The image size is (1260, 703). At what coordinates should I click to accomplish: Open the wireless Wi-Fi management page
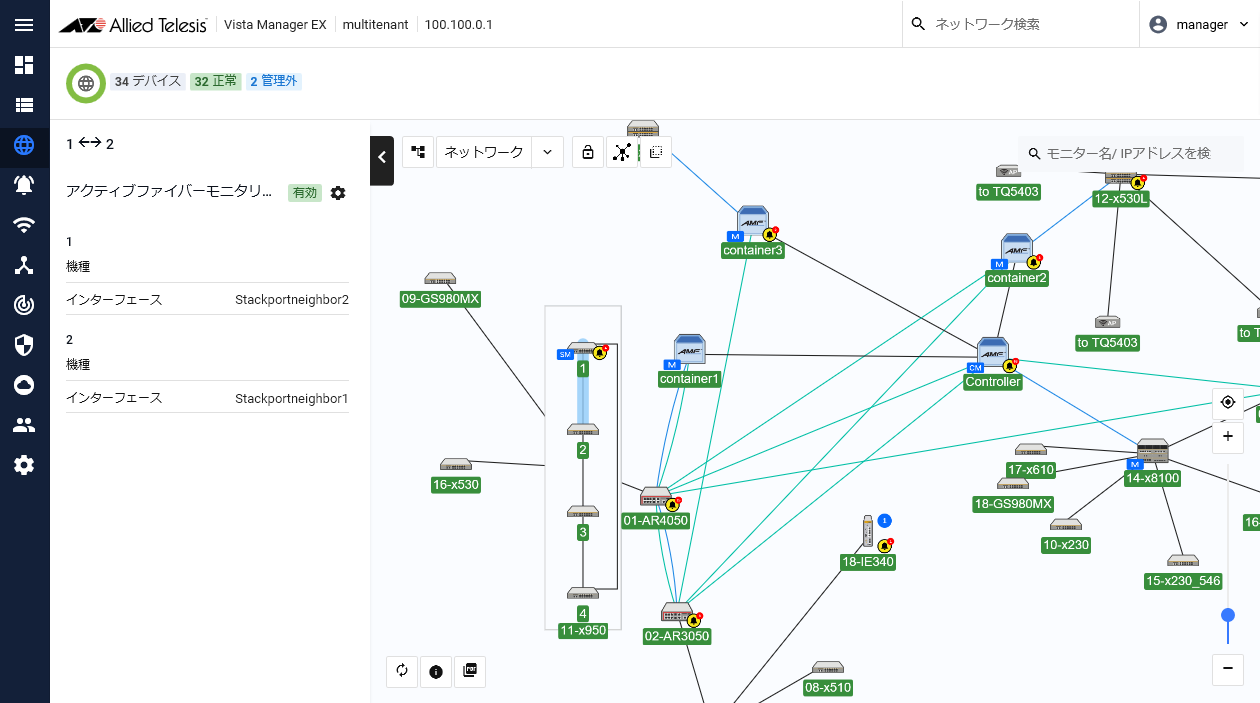coord(24,225)
